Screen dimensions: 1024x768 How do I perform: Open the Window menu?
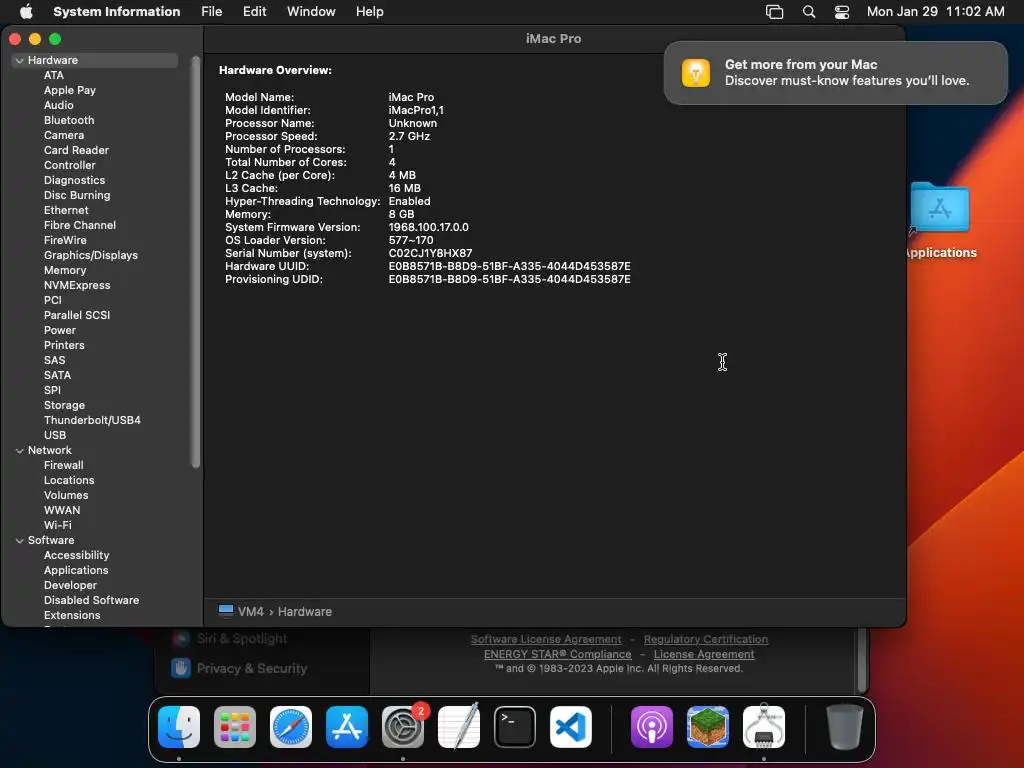click(311, 12)
